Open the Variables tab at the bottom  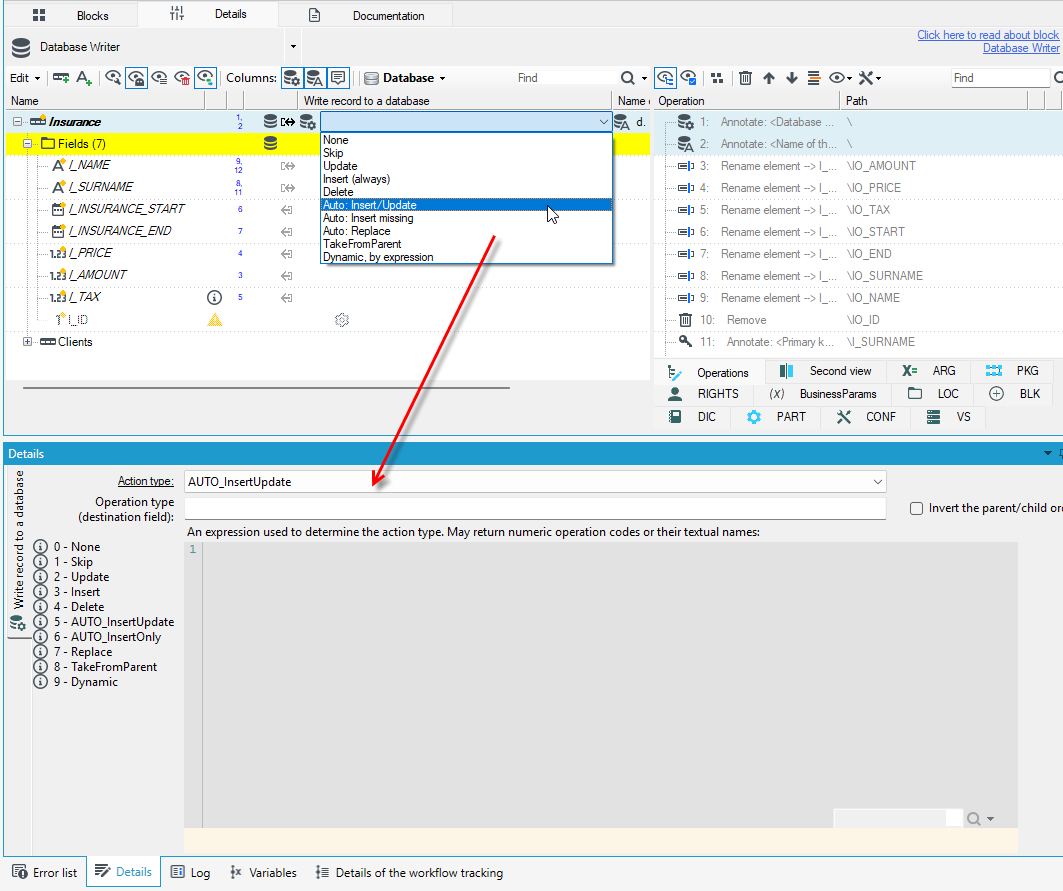[263, 872]
